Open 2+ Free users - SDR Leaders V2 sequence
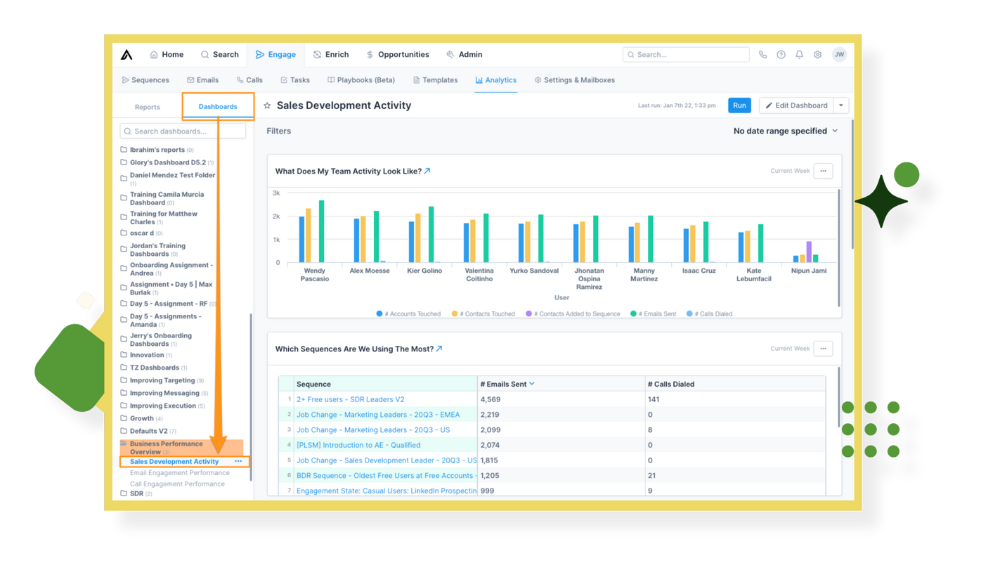This screenshot has width=1000, height=563. (350, 400)
